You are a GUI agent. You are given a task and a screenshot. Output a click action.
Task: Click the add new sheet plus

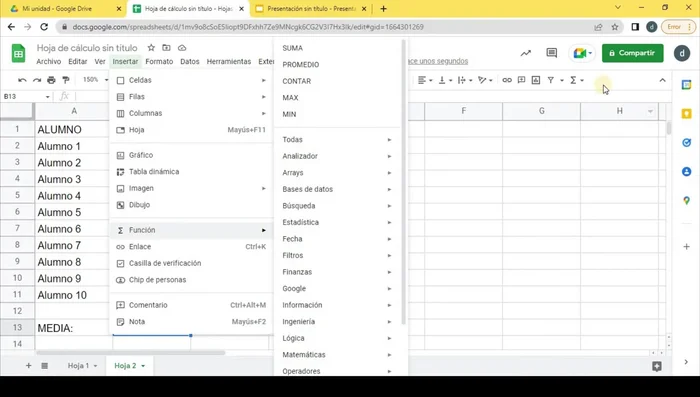[29, 366]
